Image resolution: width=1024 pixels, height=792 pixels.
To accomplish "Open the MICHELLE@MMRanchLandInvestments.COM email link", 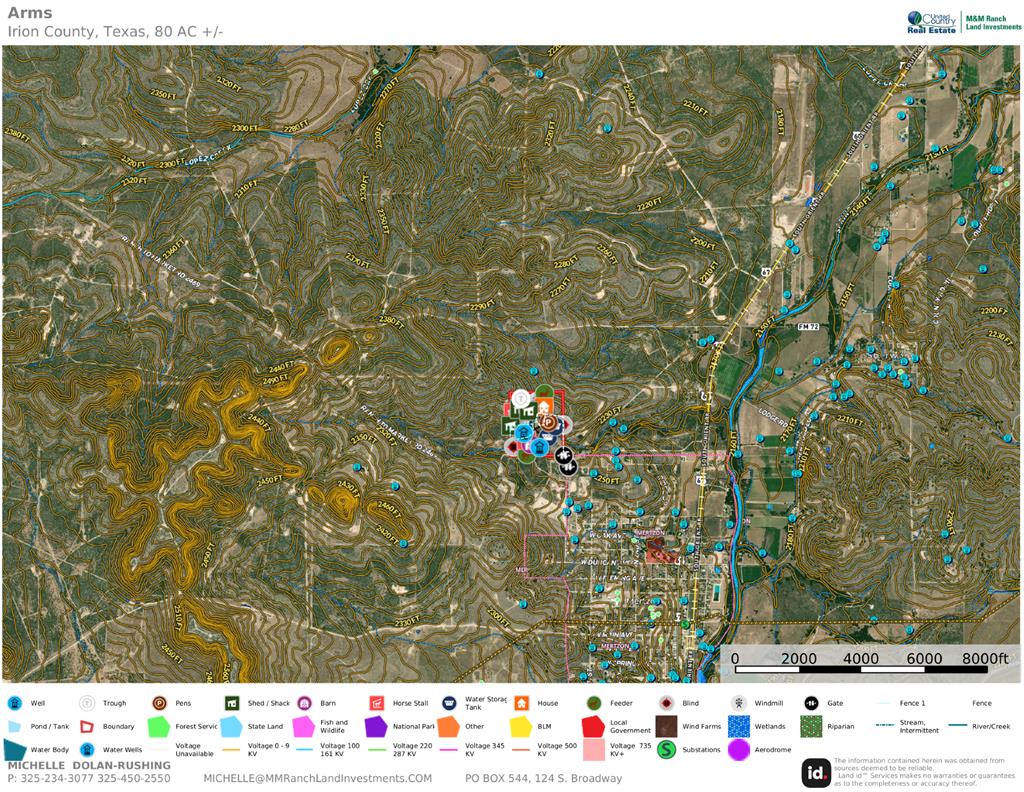I will point(317,778).
